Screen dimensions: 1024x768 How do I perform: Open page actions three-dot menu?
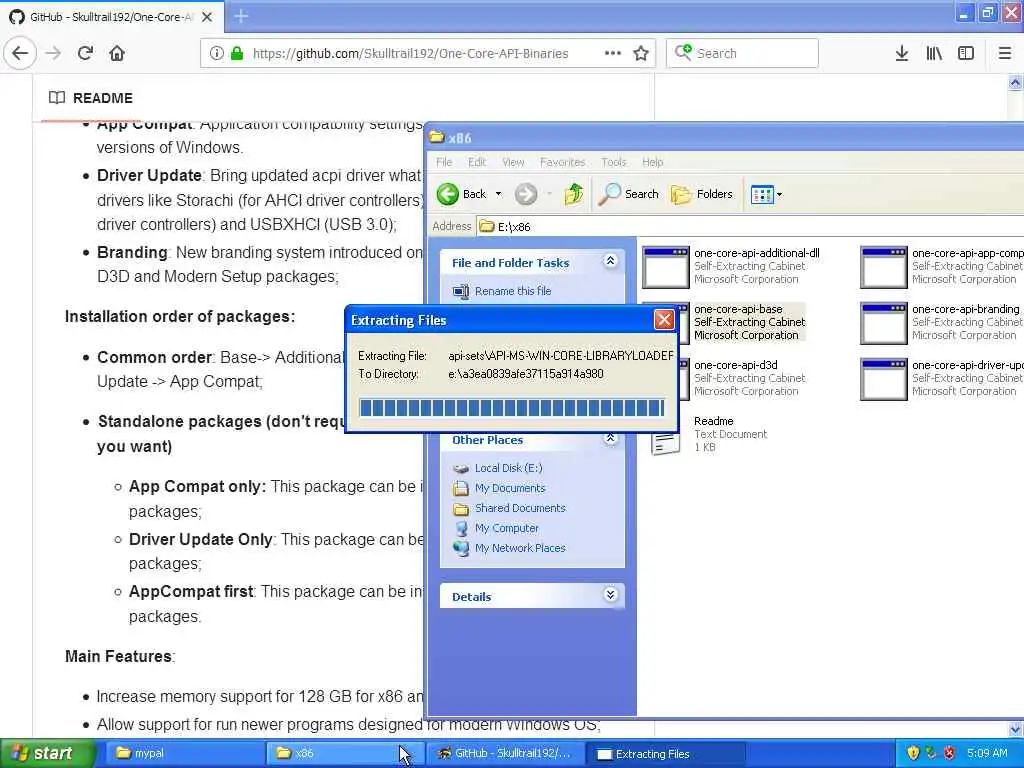pyautogui.click(x=613, y=53)
